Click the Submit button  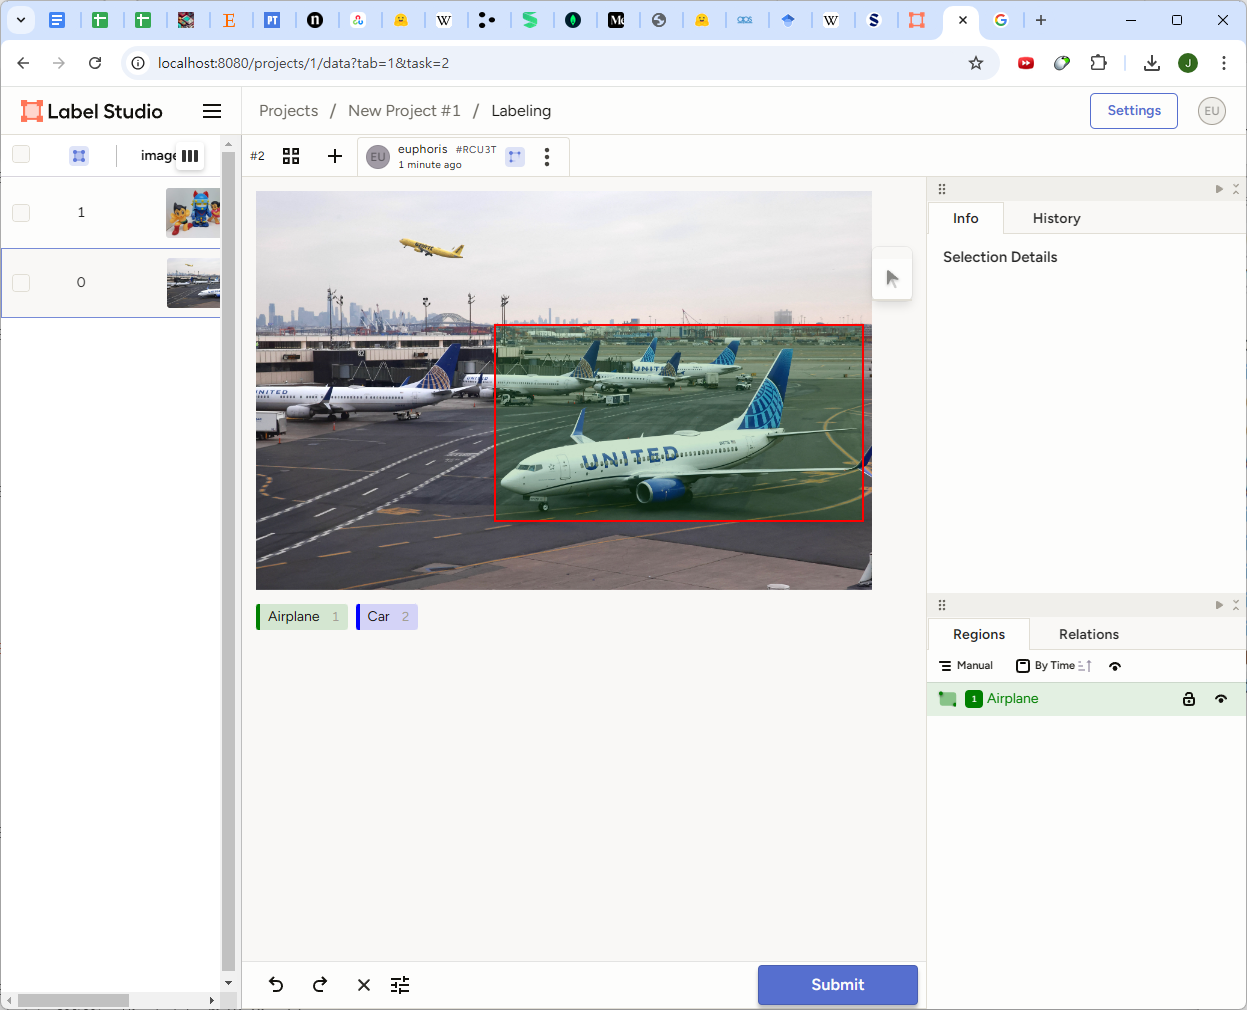pyautogui.click(x=838, y=985)
